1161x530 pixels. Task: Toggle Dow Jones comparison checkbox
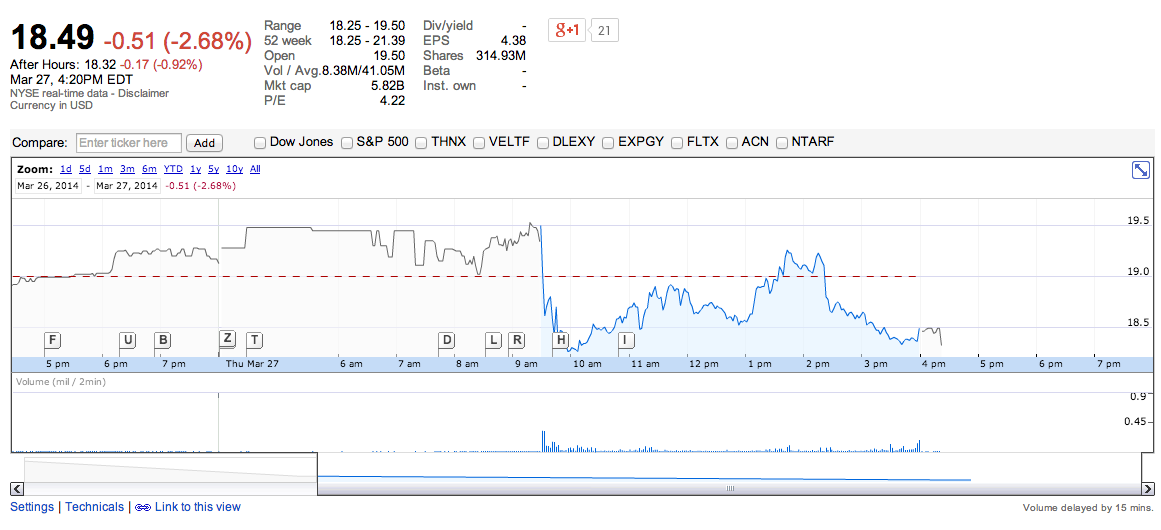click(260, 143)
